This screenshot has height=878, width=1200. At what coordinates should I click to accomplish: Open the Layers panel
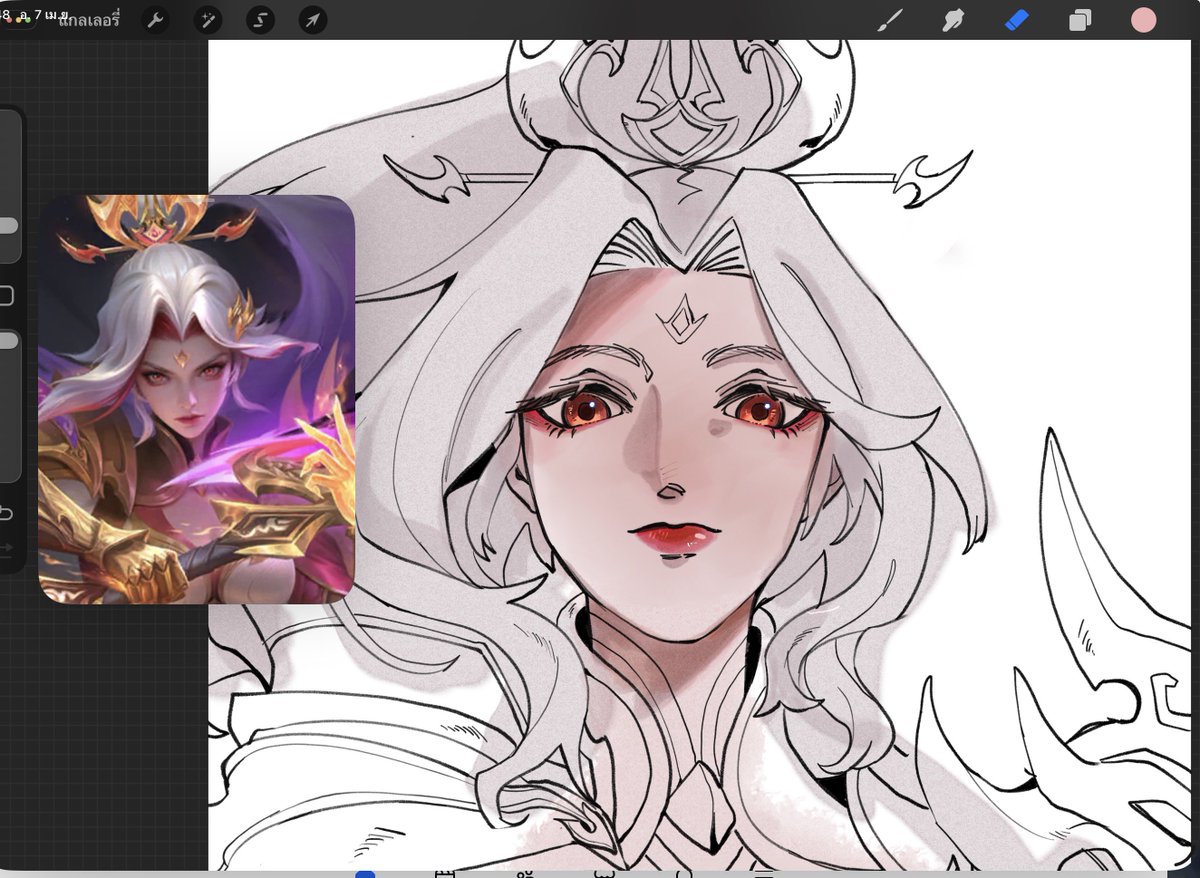click(1080, 20)
